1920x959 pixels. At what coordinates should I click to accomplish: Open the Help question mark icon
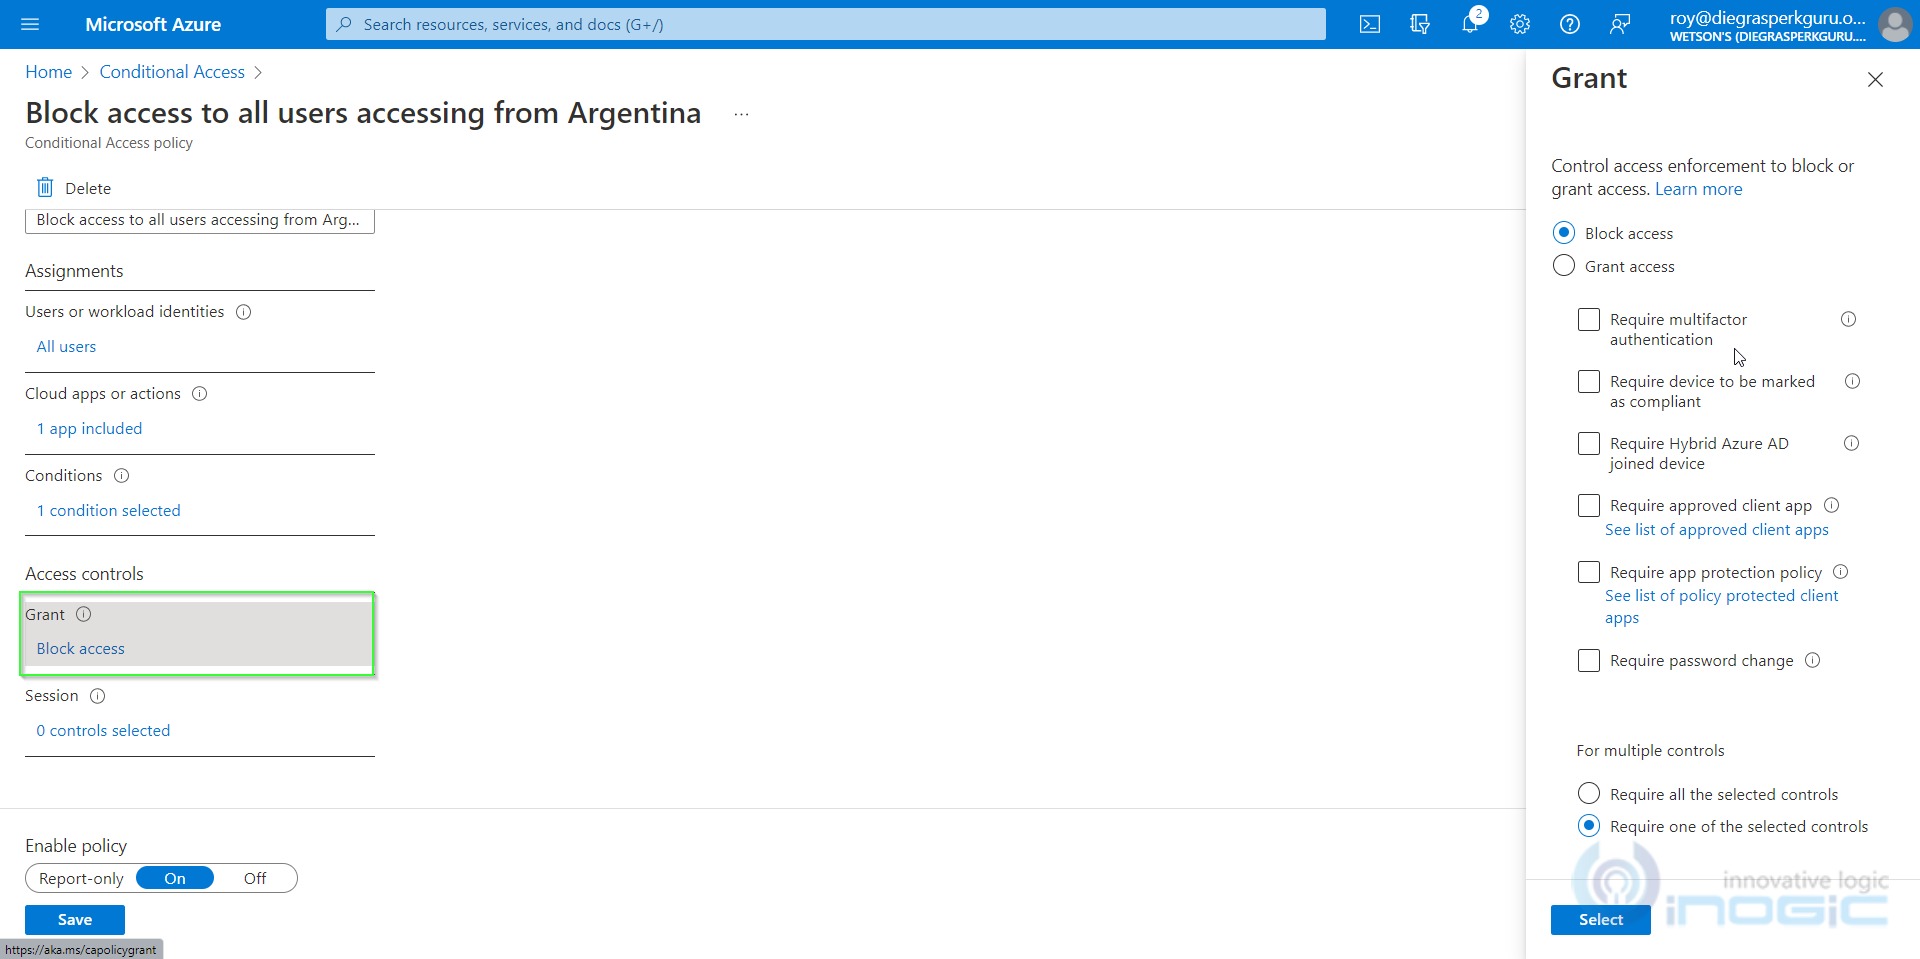tap(1570, 24)
